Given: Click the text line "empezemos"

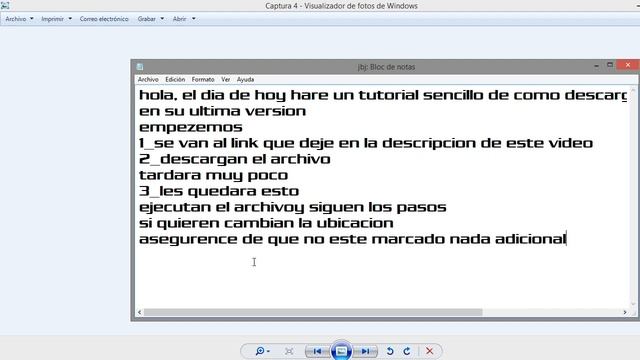Looking at the screenshot, I should (191, 127).
